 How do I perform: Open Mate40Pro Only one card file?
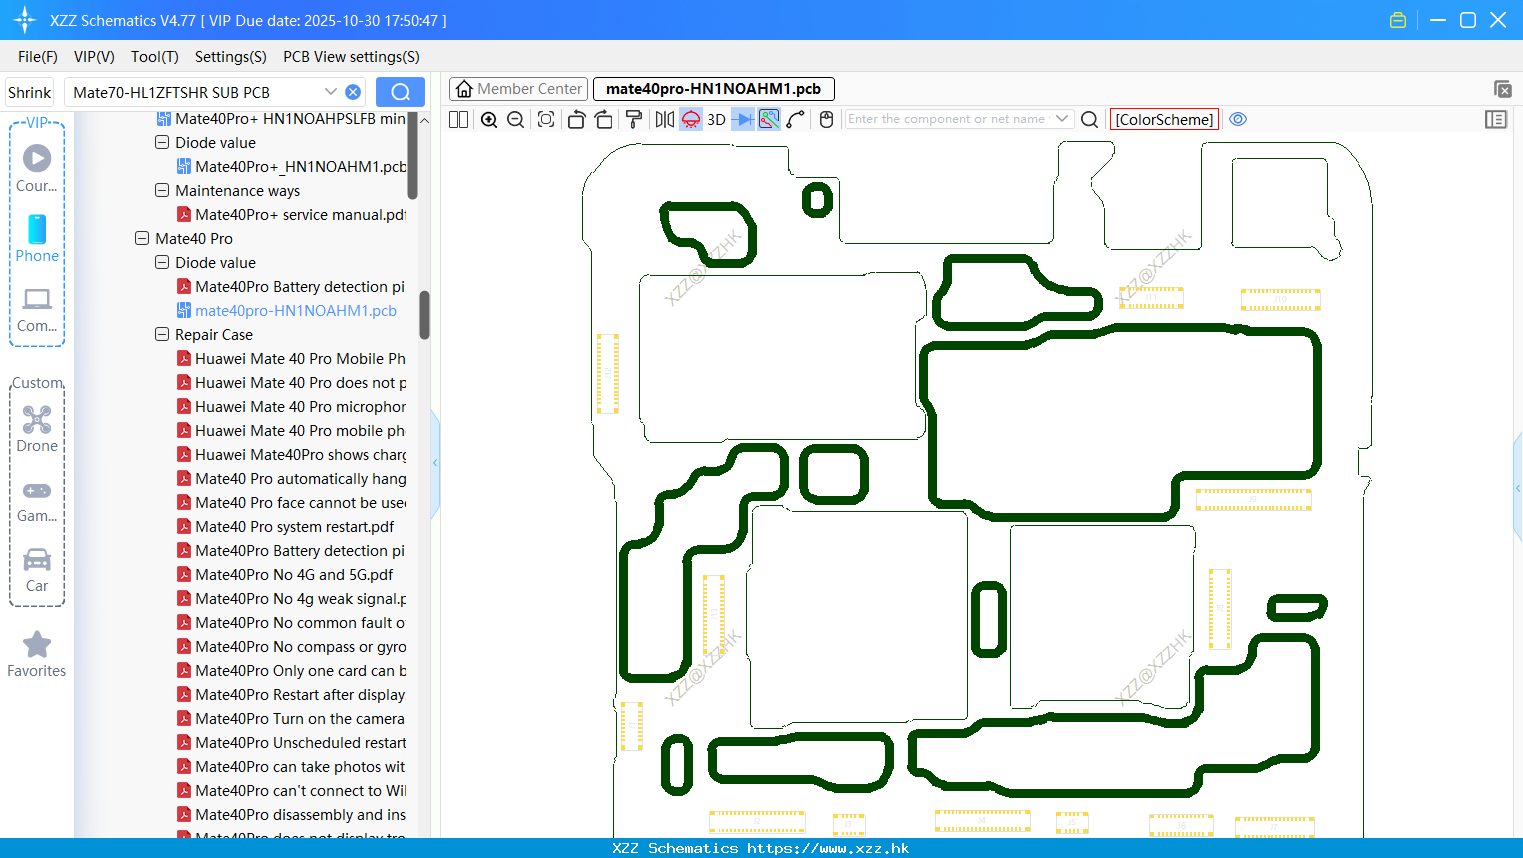point(291,671)
